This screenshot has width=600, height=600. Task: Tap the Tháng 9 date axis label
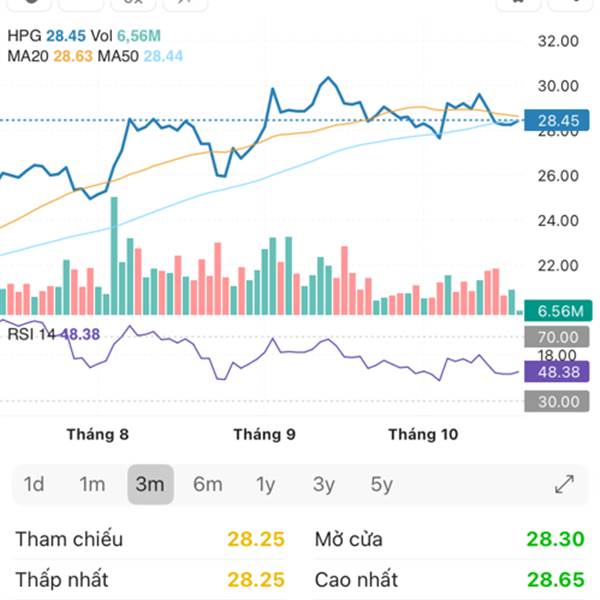click(x=264, y=434)
